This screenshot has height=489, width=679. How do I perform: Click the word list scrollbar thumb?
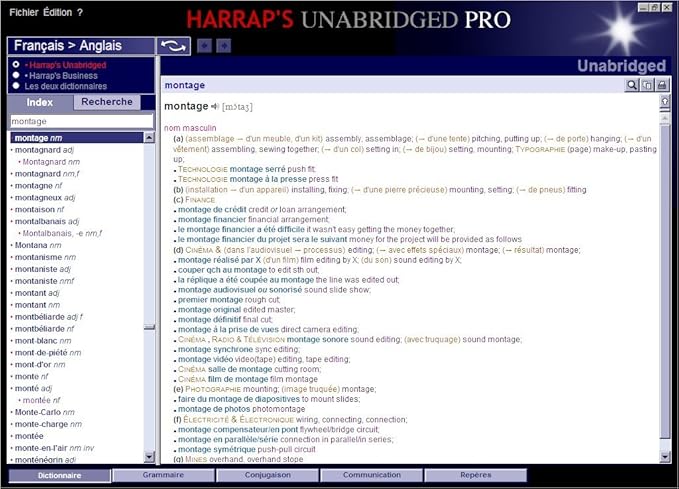[x=149, y=327]
